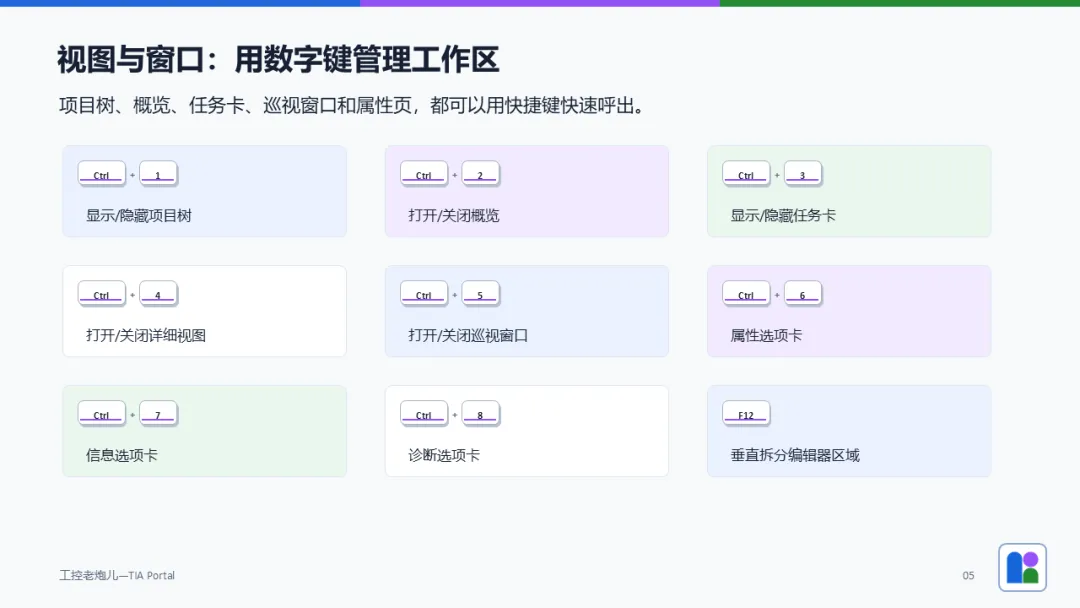Click the slide title 视图与窗口：用数字键管理工作区
This screenshot has height=608, width=1080.
click(x=278, y=59)
